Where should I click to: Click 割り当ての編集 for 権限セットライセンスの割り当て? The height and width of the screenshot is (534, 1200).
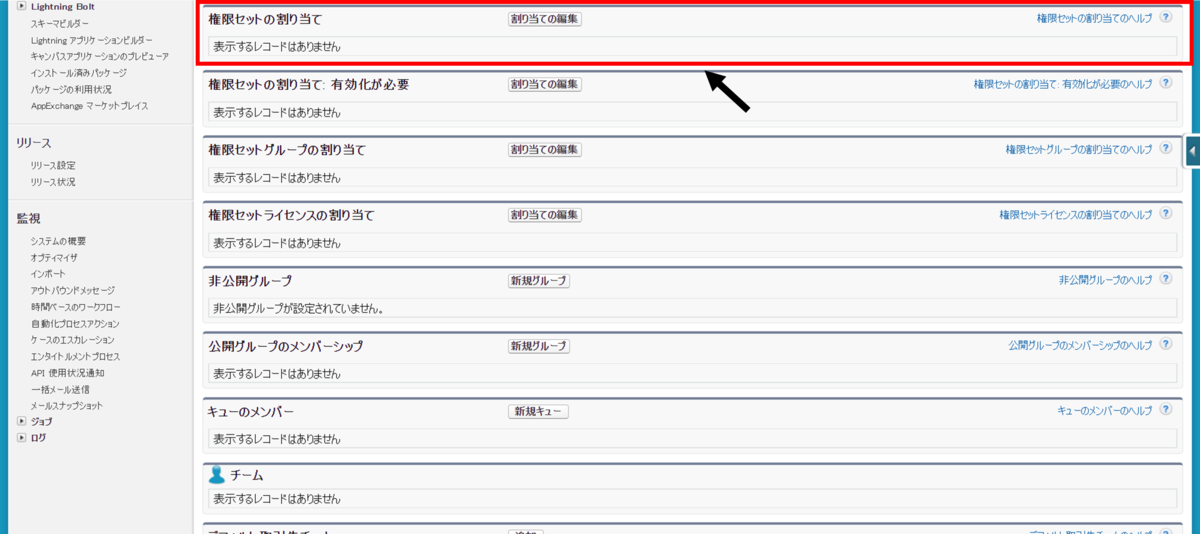(x=545, y=215)
